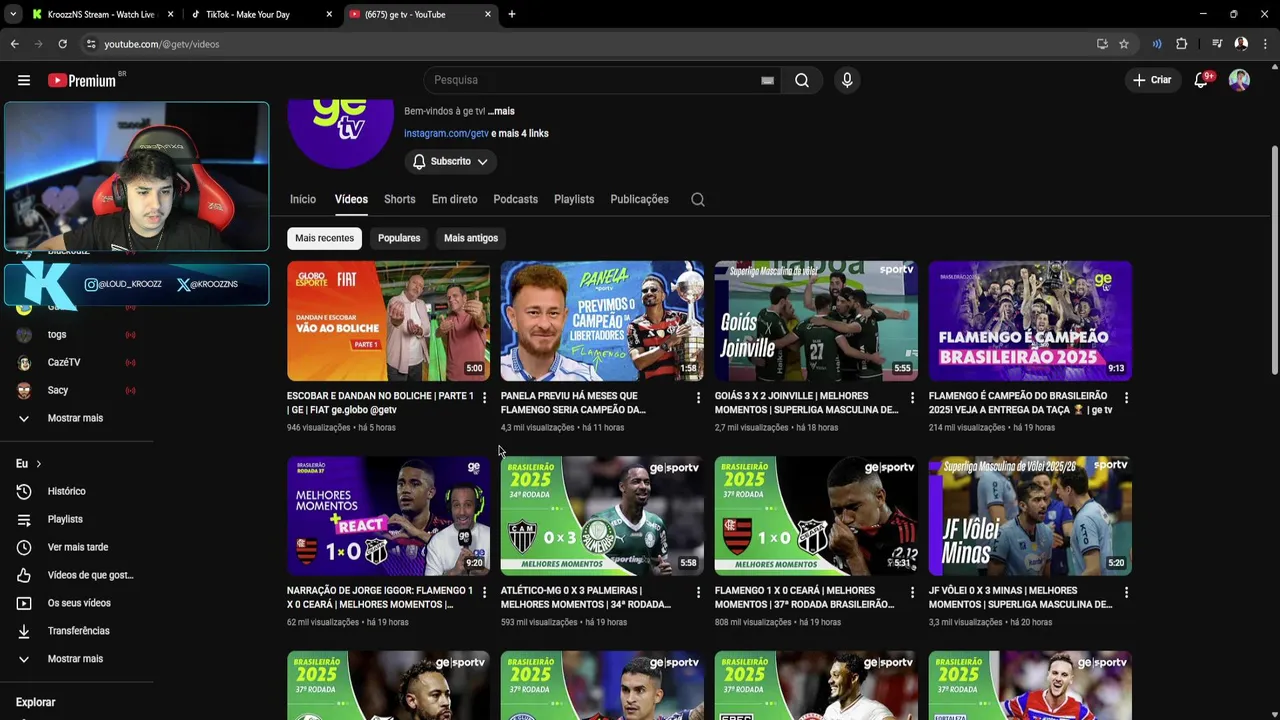
Task: Open the Eu section chevron
Action: click(x=38, y=464)
